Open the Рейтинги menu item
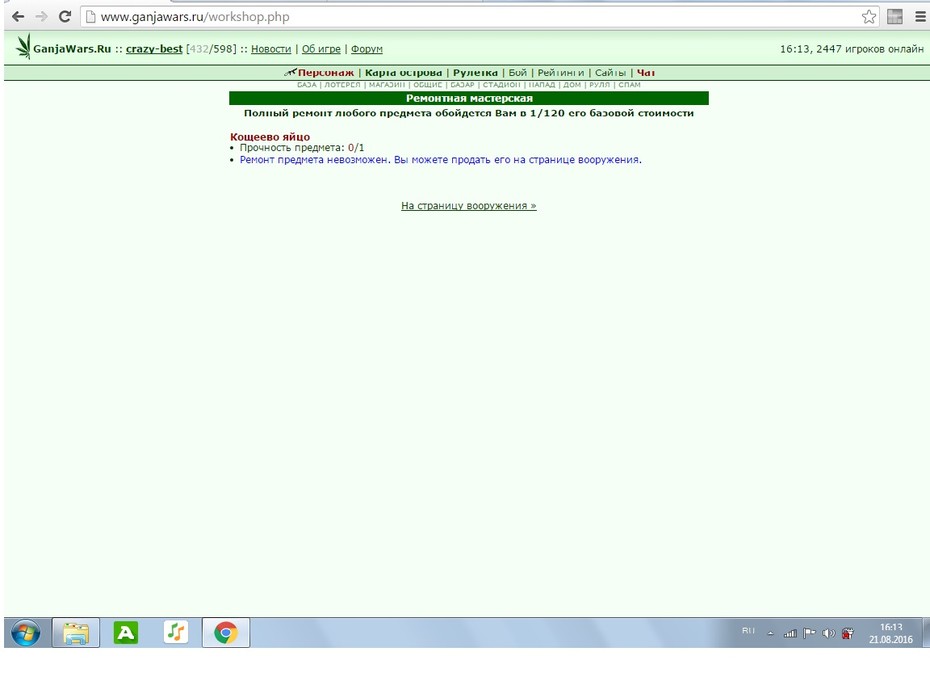 [560, 72]
